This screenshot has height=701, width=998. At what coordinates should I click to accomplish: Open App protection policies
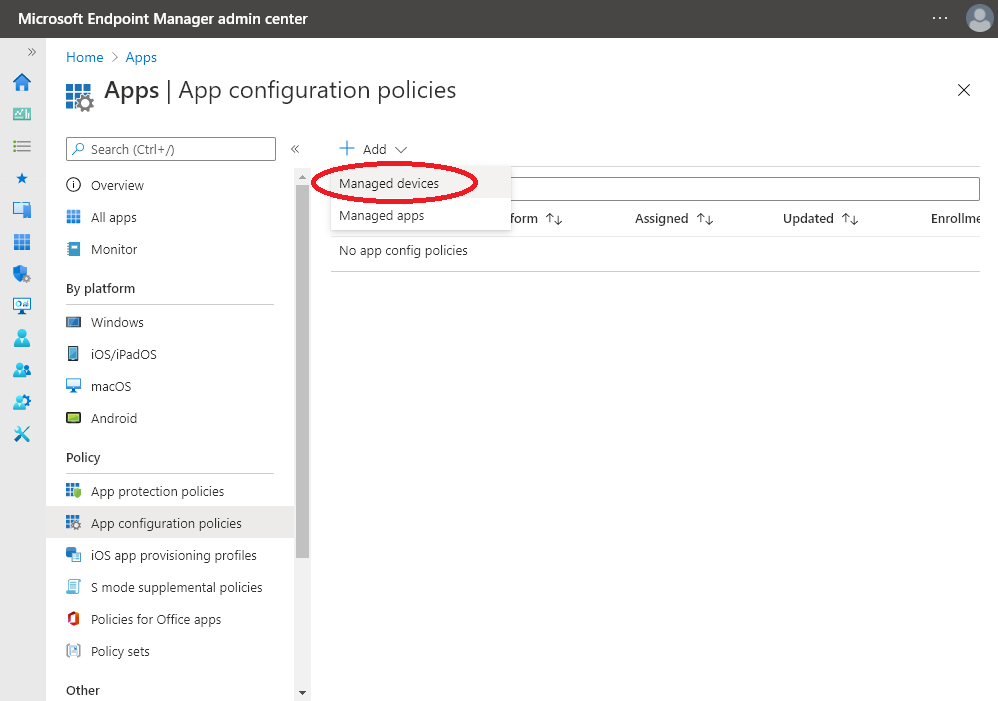[170, 492]
